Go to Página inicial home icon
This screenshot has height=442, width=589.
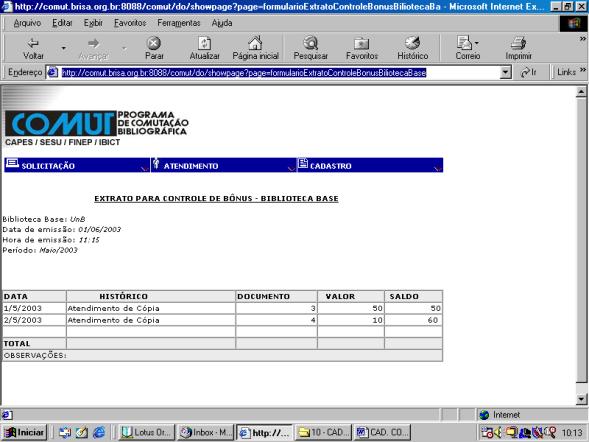(x=255, y=43)
